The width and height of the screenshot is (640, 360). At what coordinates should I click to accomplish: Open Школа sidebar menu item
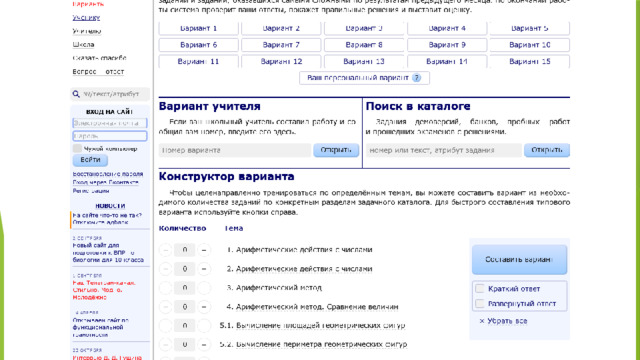click(x=83, y=44)
